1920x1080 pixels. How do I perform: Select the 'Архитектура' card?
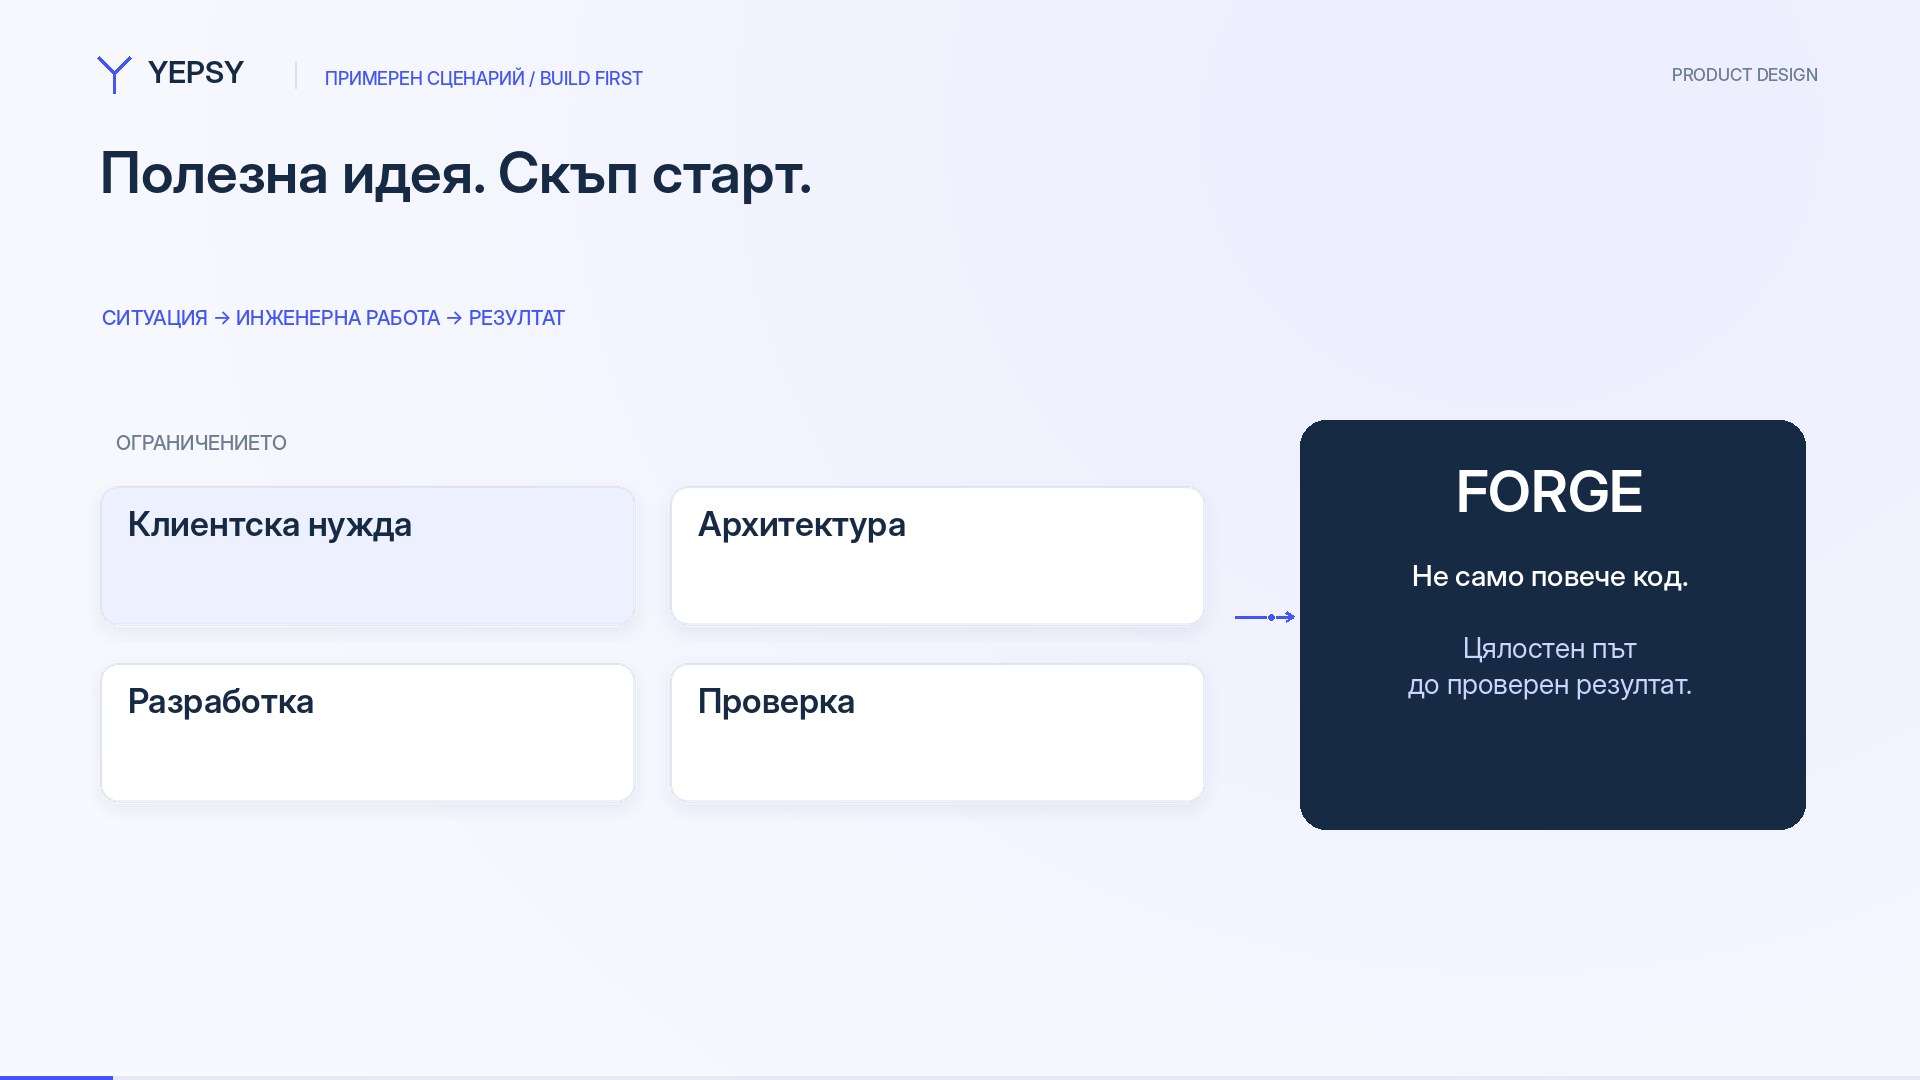(x=937, y=556)
